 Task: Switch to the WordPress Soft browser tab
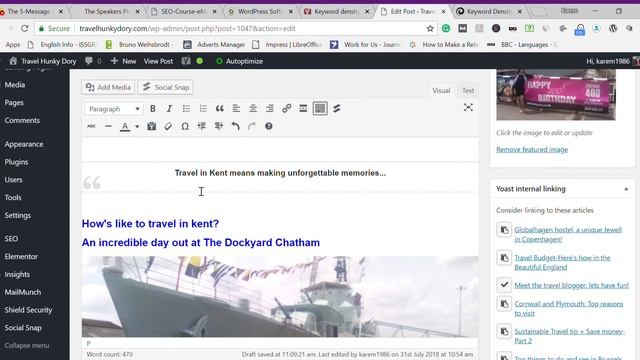pyautogui.click(x=260, y=11)
